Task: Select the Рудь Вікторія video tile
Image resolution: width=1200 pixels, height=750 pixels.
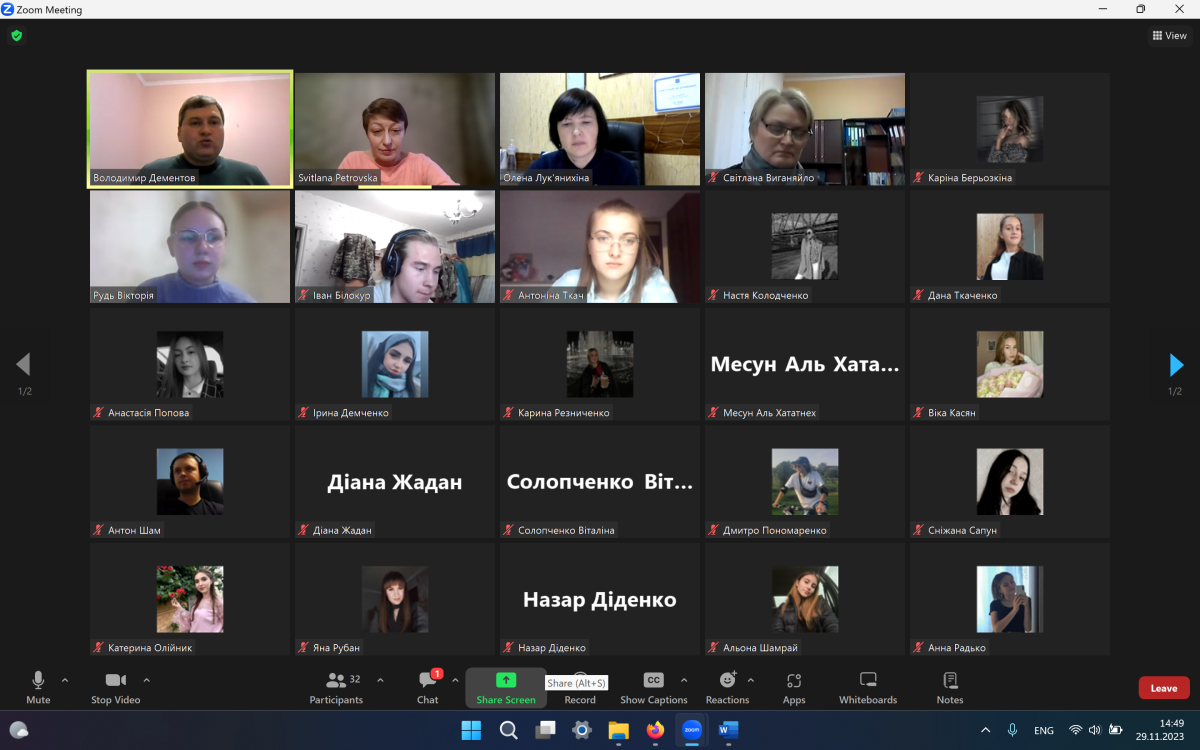Action: [190, 247]
